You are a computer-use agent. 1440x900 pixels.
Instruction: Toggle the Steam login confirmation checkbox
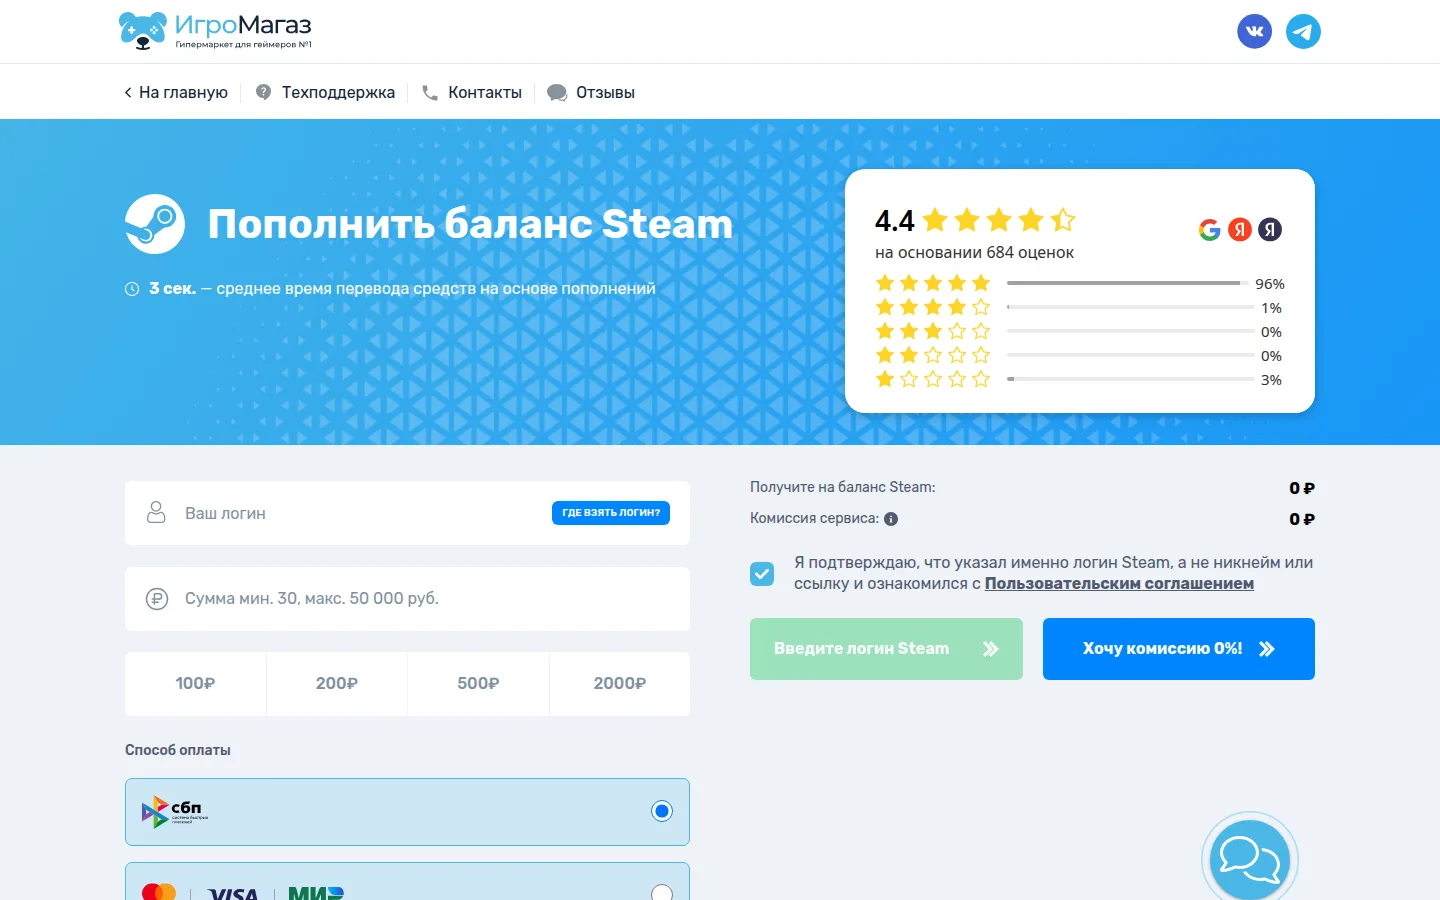[x=762, y=574]
